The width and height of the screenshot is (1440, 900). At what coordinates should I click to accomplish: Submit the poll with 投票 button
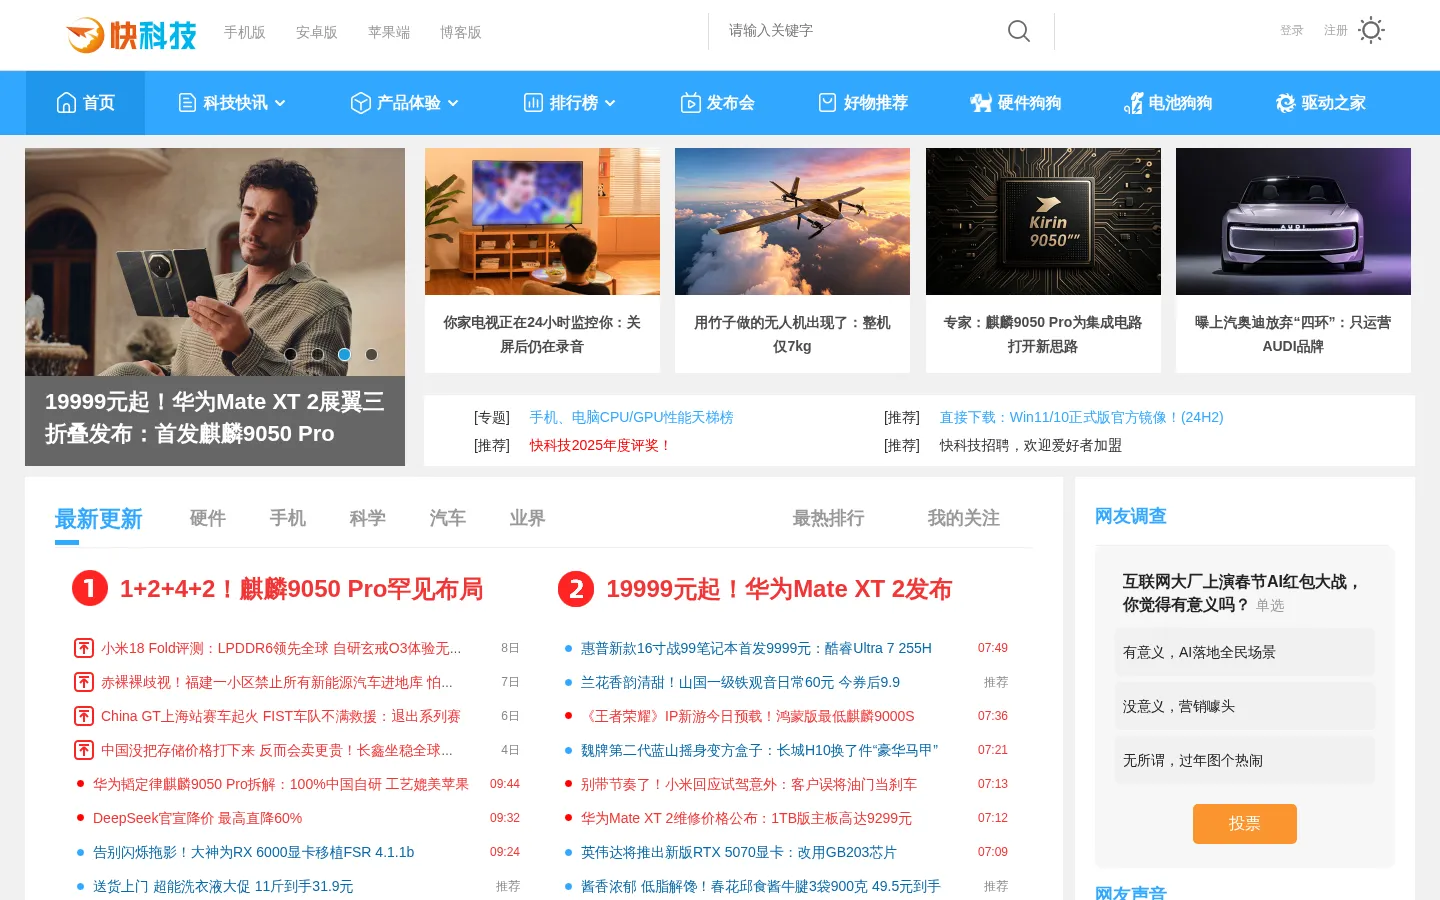click(1245, 824)
